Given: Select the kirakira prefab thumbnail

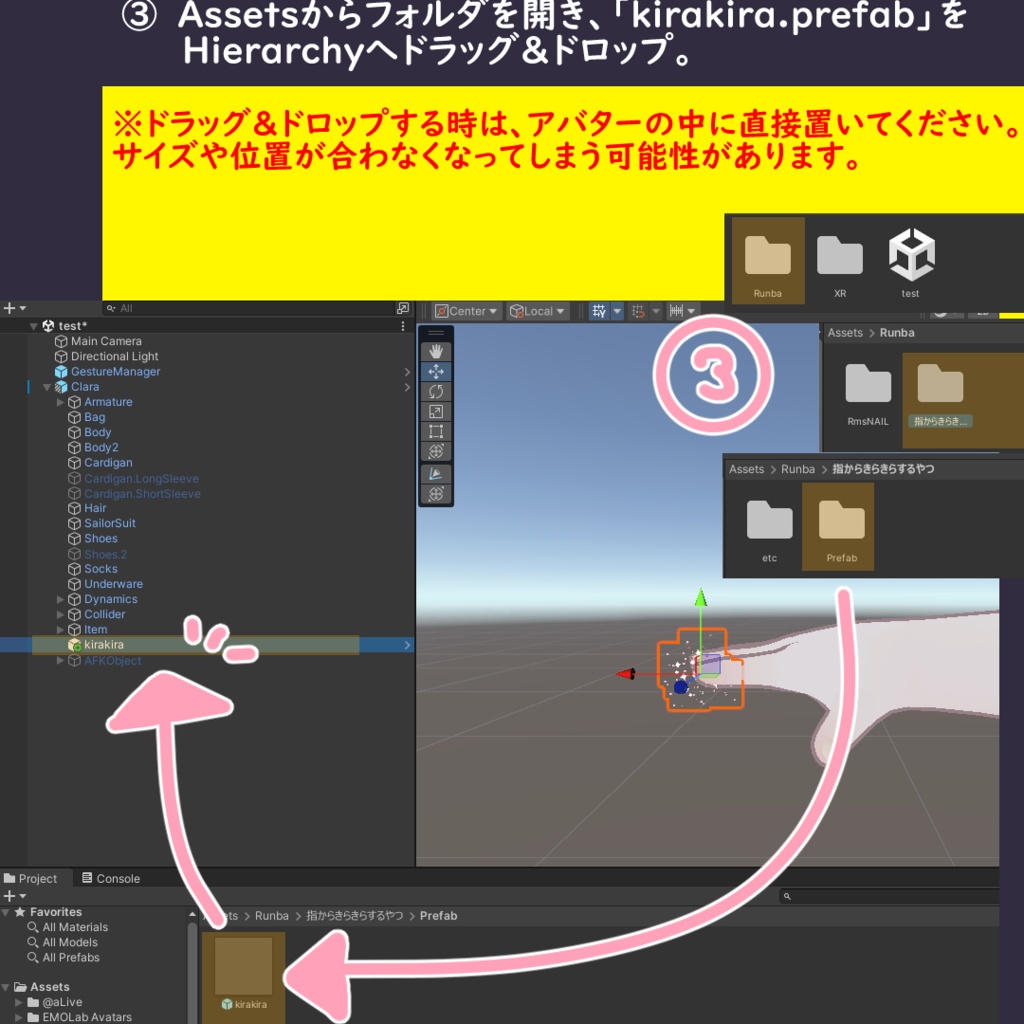Looking at the screenshot, I should (244, 965).
